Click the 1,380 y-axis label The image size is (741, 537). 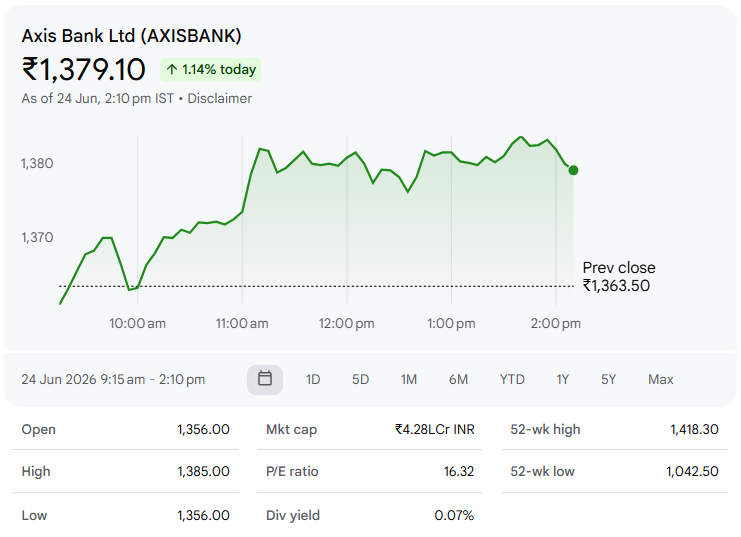[x=37, y=164]
